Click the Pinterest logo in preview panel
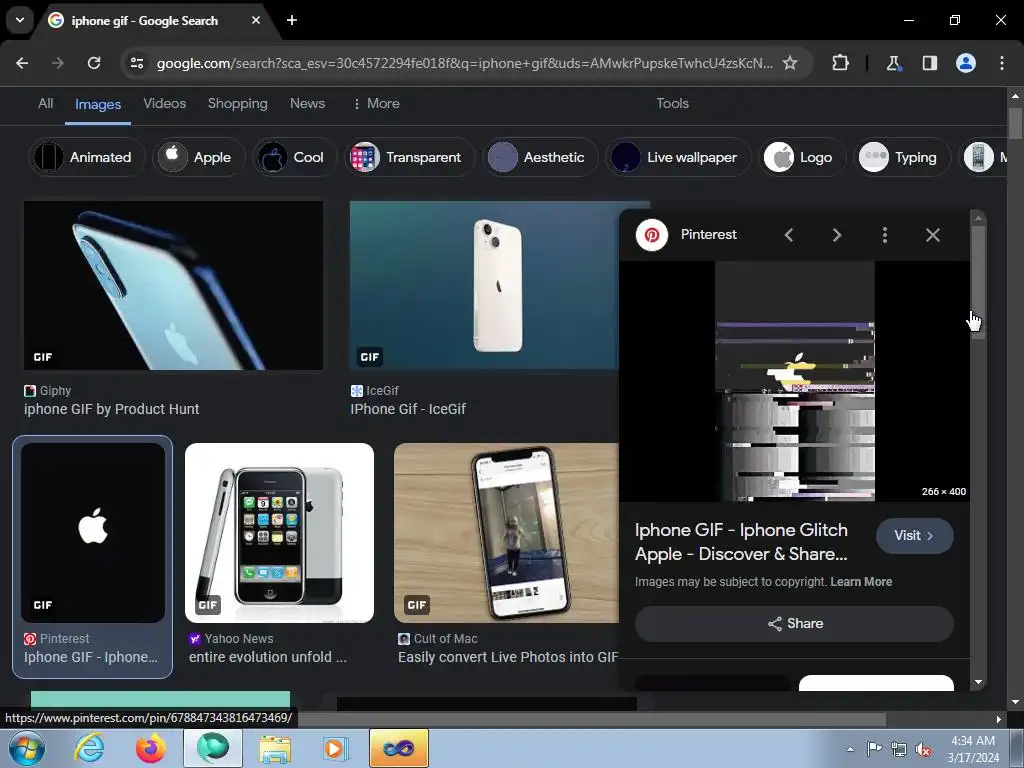 [652, 234]
